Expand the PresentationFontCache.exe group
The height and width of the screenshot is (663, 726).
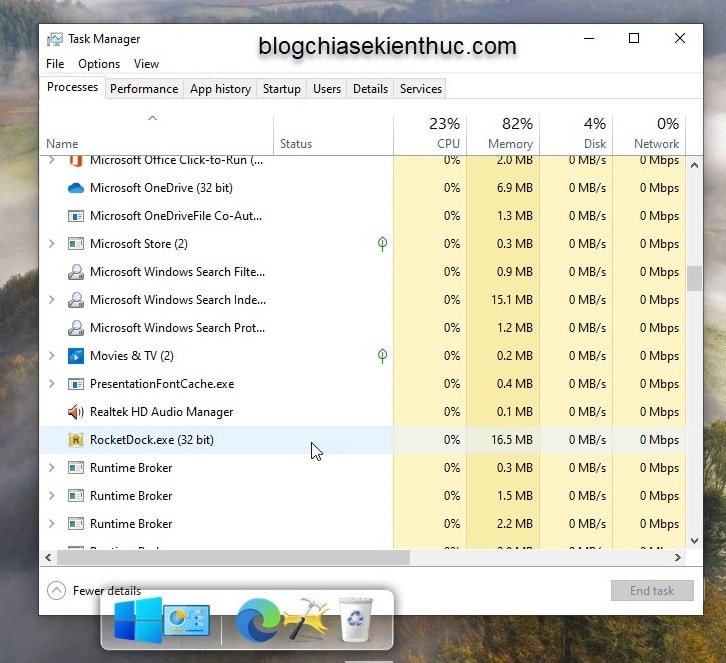[x=52, y=384]
